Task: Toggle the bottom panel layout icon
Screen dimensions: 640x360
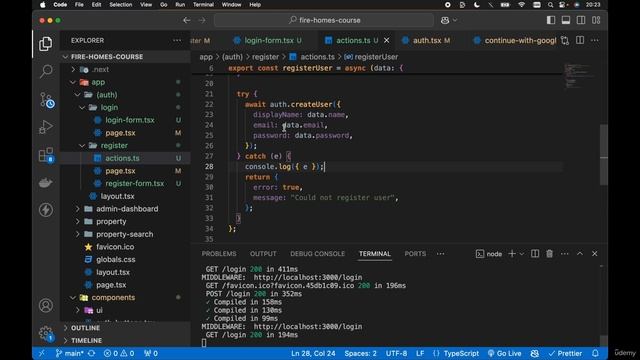Action: coord(566,20)
